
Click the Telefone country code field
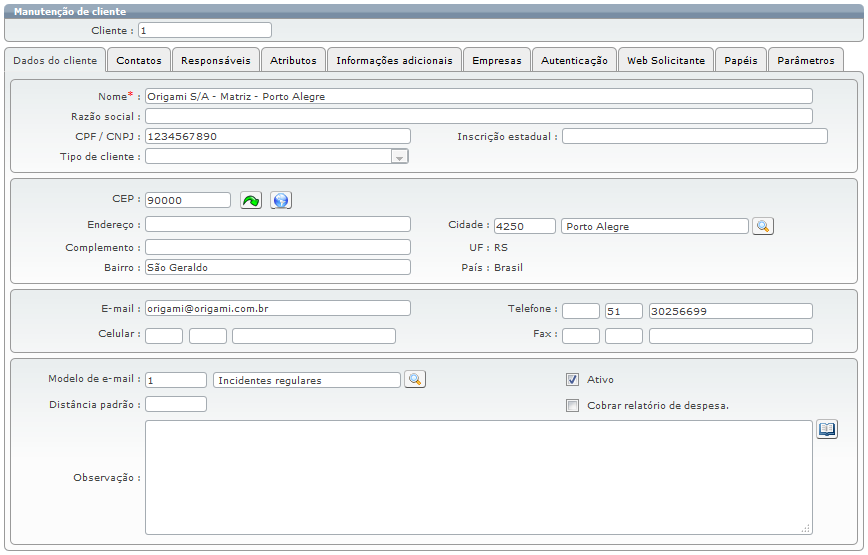[581, 311]
